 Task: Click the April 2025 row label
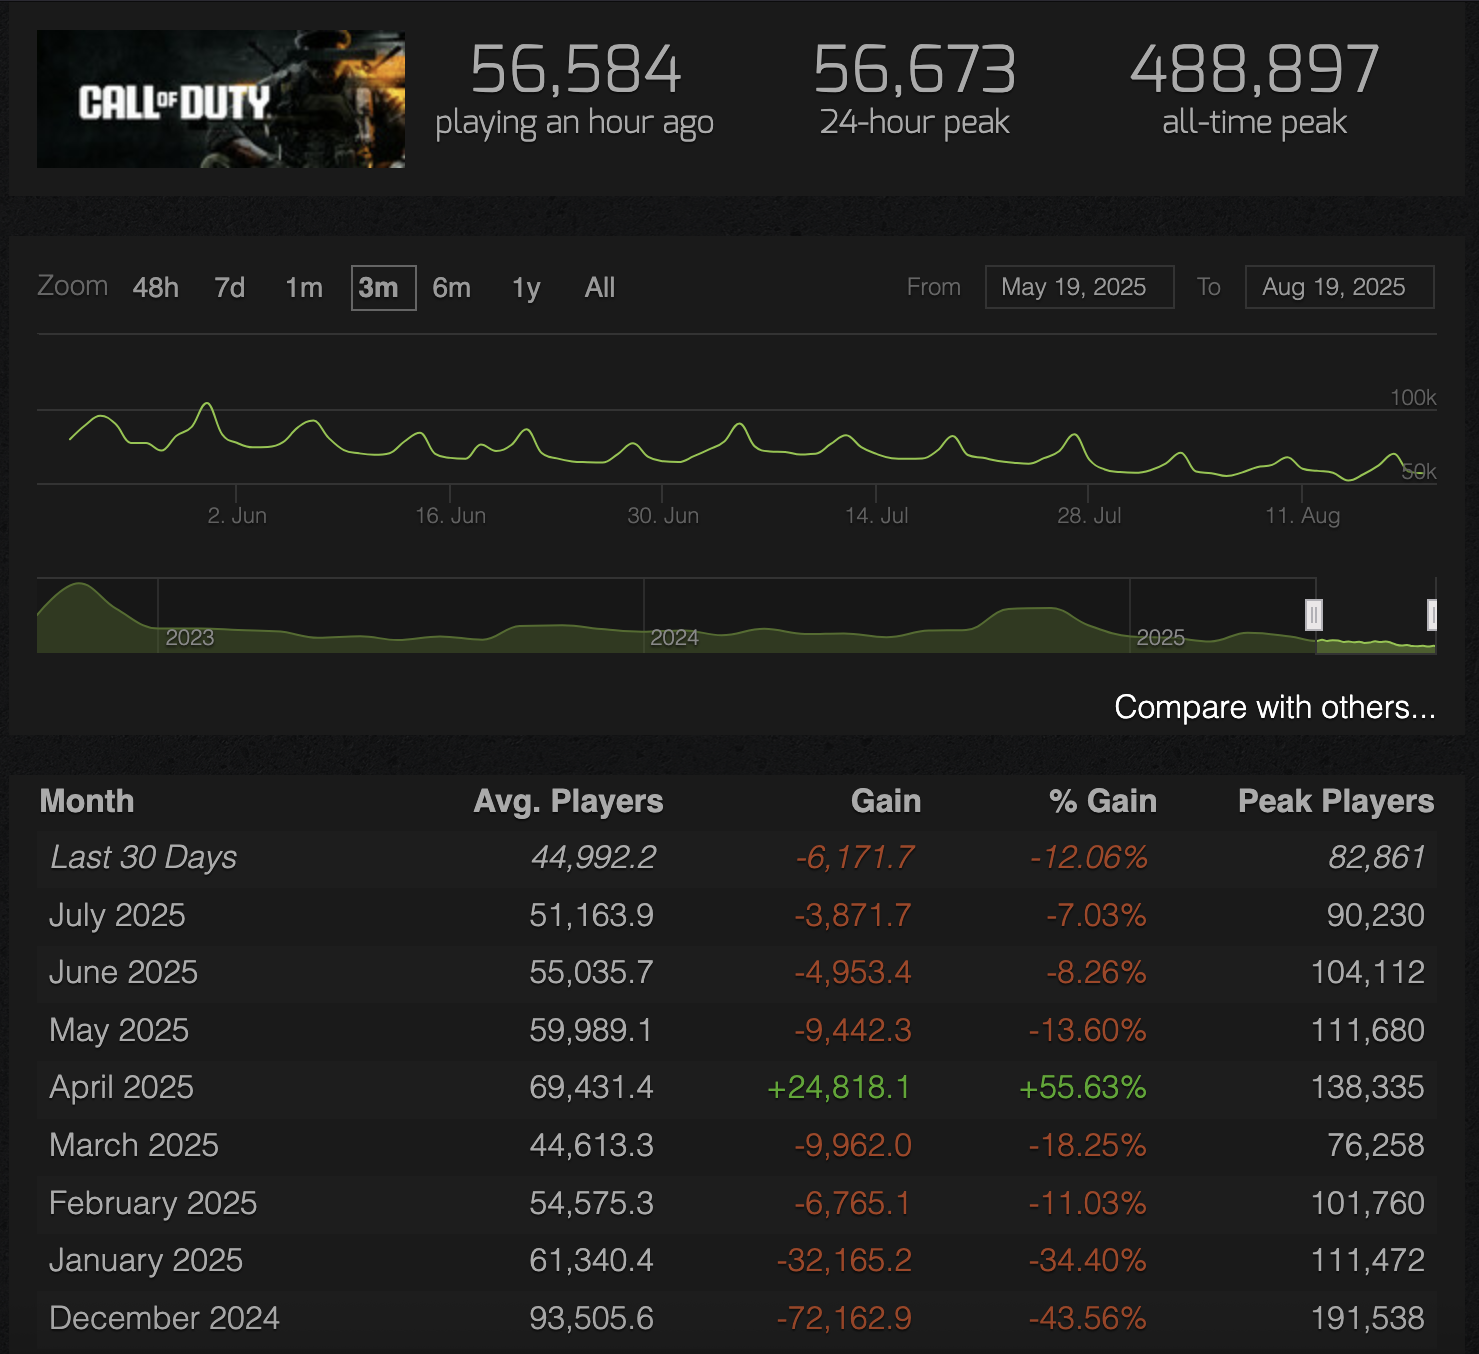(122, 1087)
